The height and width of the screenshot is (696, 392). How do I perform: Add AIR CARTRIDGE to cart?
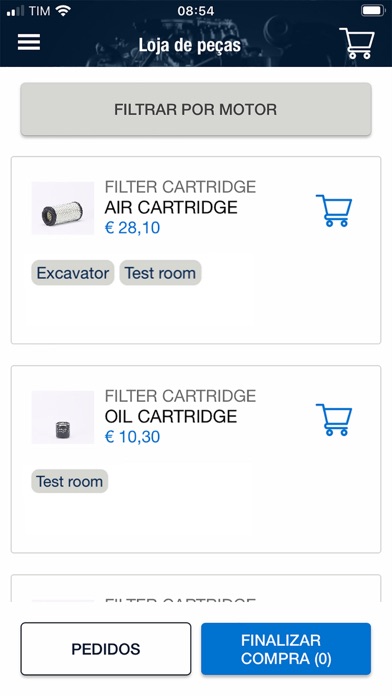334,210
